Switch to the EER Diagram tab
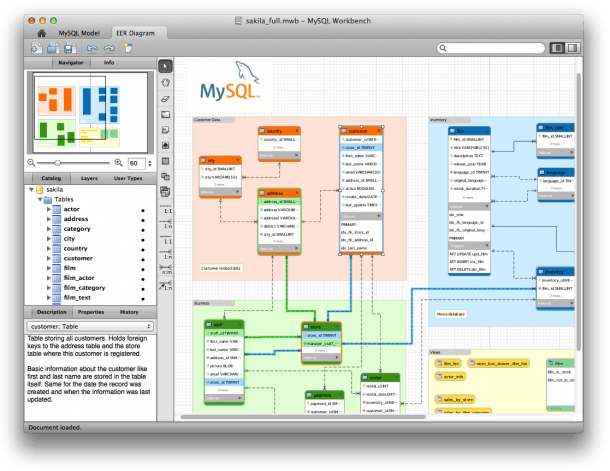 (x=136, y=33)
